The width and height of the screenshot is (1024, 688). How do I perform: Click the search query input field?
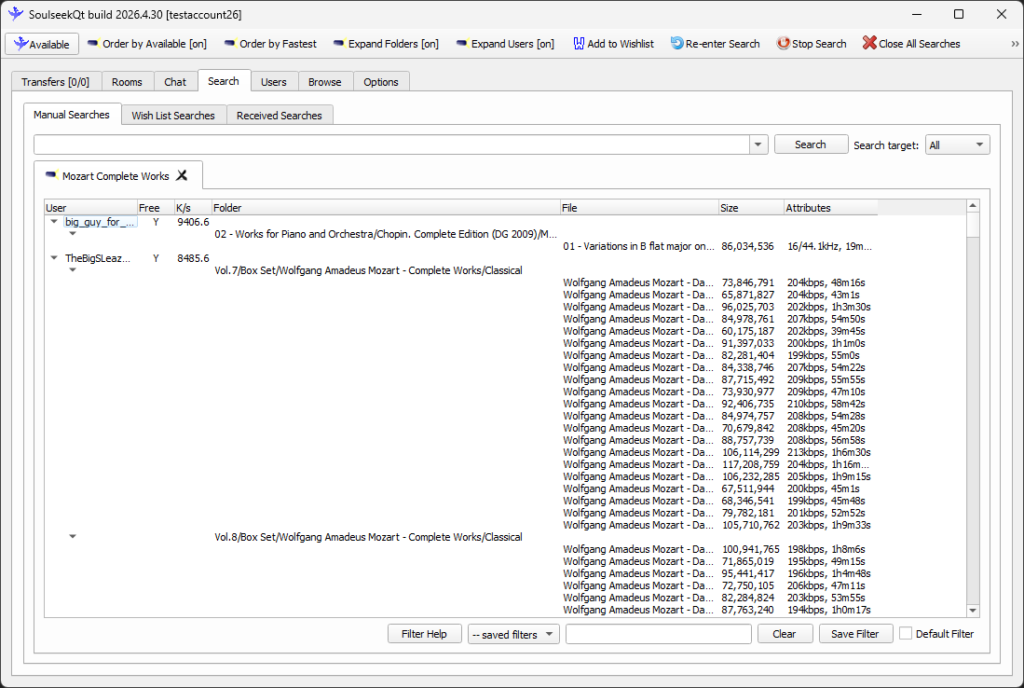pyautogui.click(x=392, y=145)
